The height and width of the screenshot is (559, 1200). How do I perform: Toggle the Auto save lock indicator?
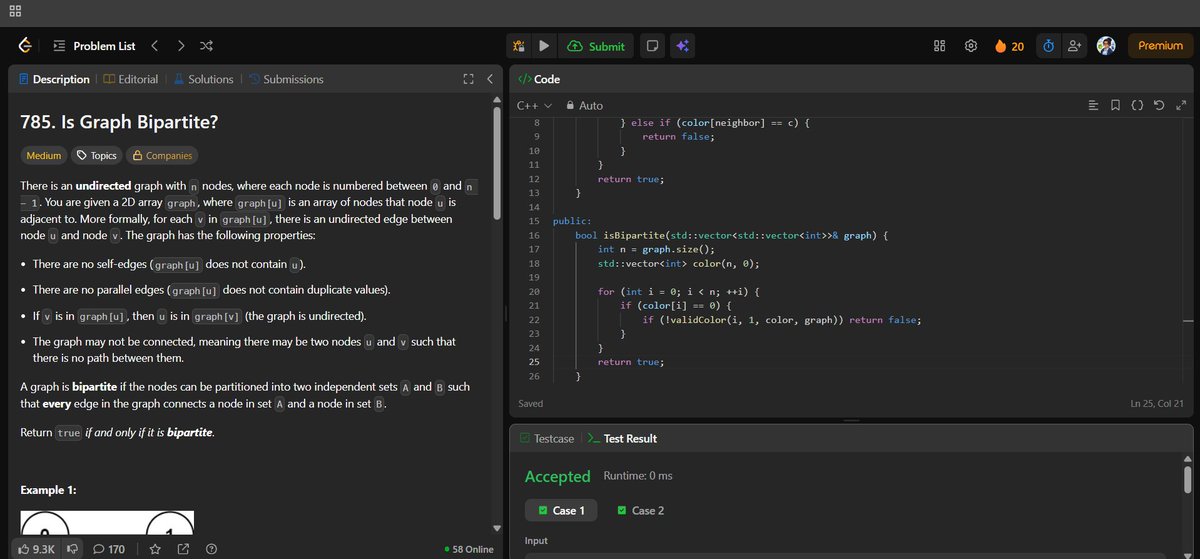point(584,105)
